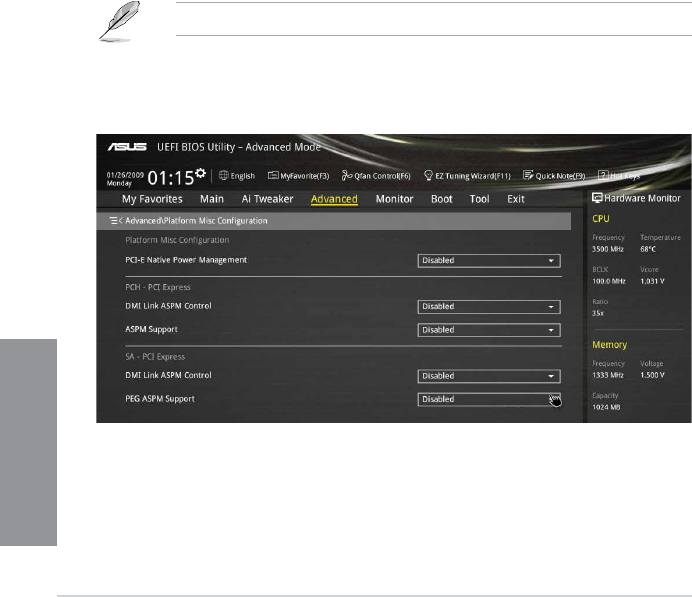
Task: Click the EZ Tuning Wizard bulb icon
Action: (428, 176)
